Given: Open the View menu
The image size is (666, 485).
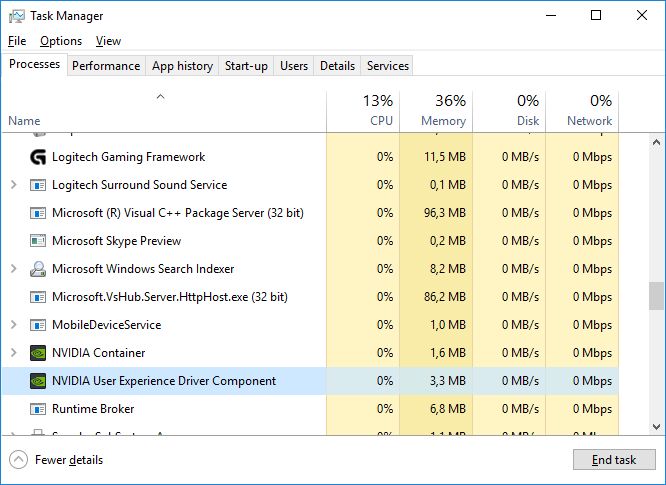Looking at the screenshot, I should pos(108,41).
